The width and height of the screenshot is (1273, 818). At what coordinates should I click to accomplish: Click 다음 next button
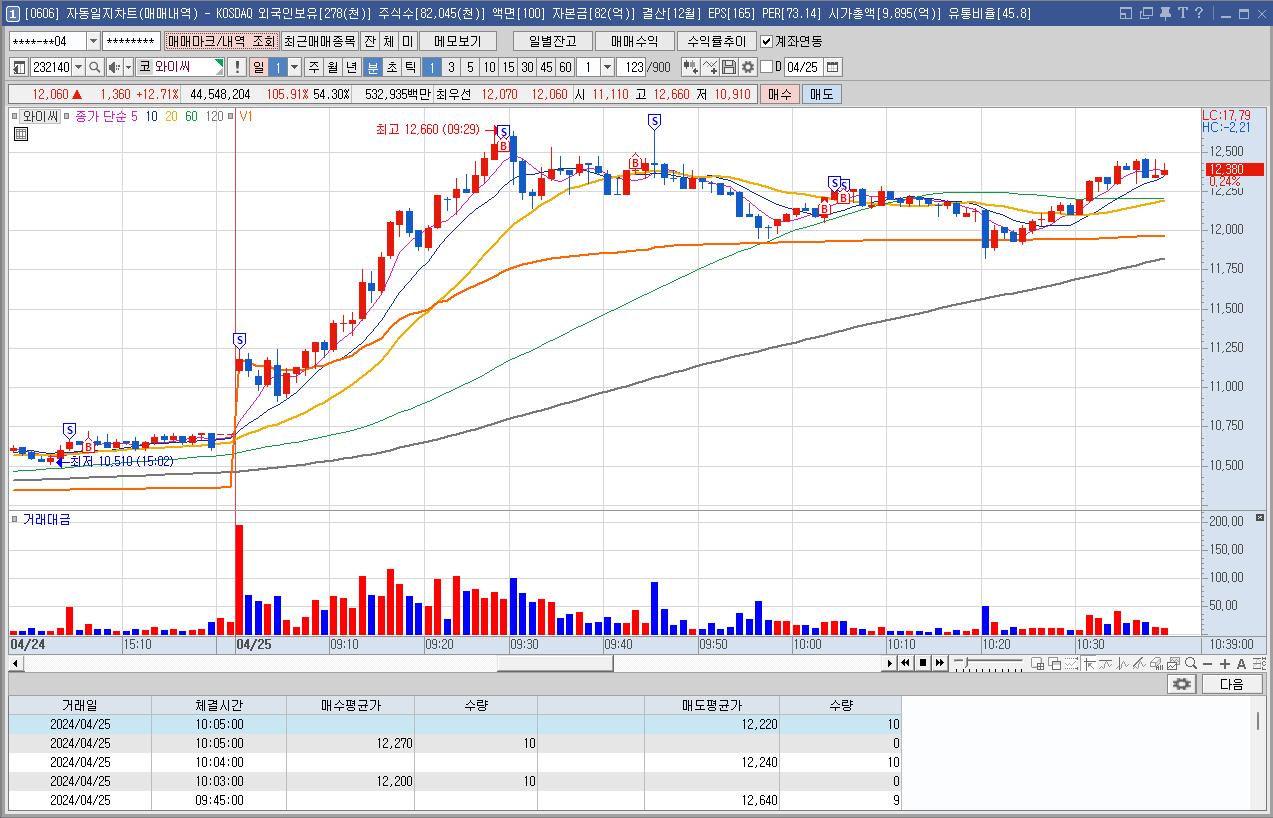pos(1232,684)
